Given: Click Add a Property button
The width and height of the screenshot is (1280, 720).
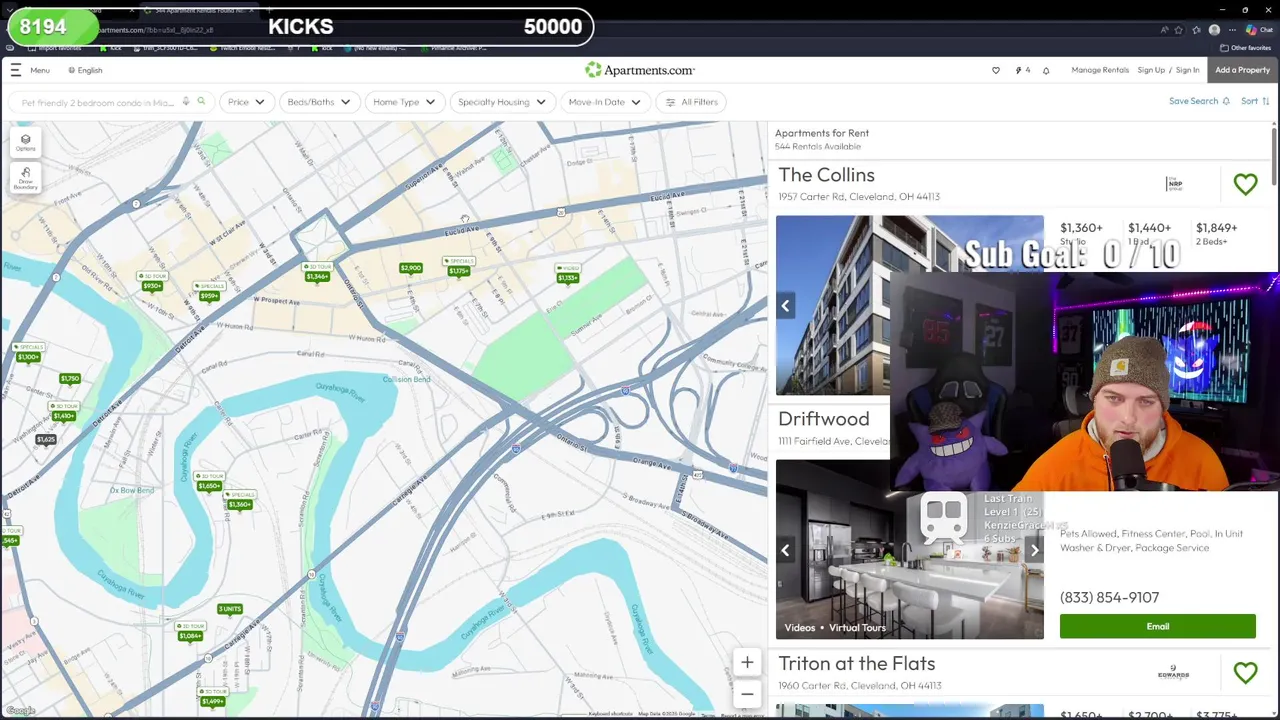Looking at the screenshot, I should click(x=1242, y=70).
